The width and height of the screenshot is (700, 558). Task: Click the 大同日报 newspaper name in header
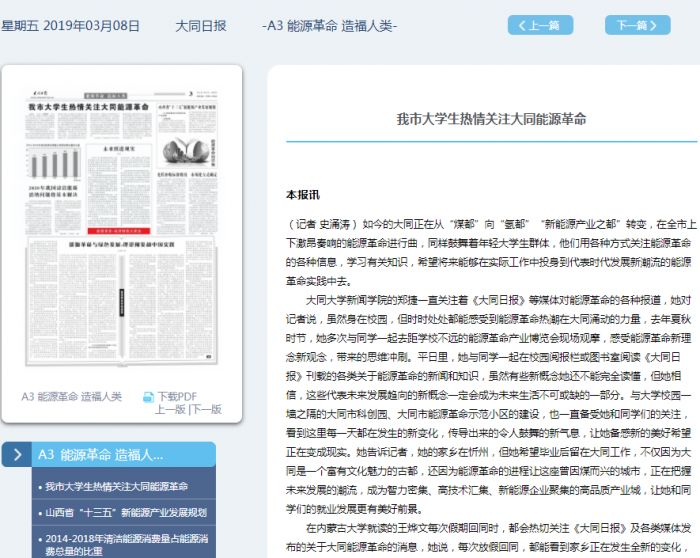point(202,25)
